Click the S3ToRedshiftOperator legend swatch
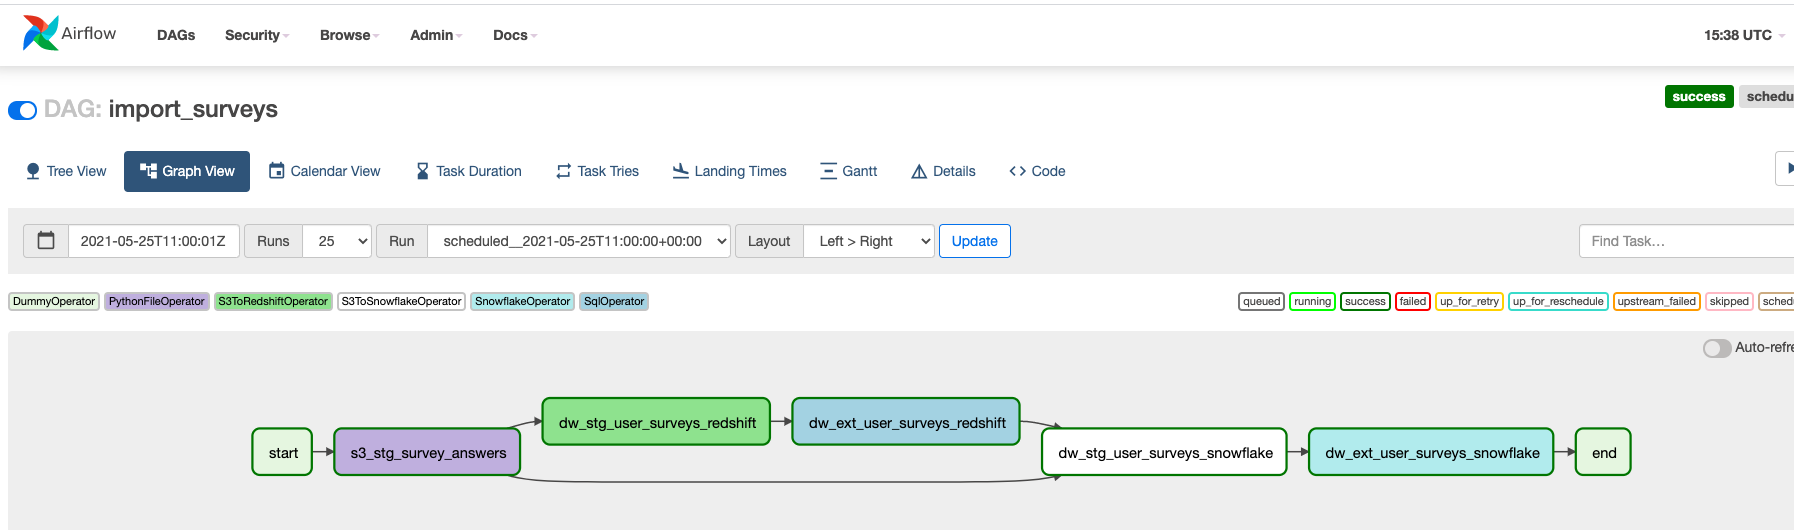This screenshot has height=530, width=1794. pos(273,301)
